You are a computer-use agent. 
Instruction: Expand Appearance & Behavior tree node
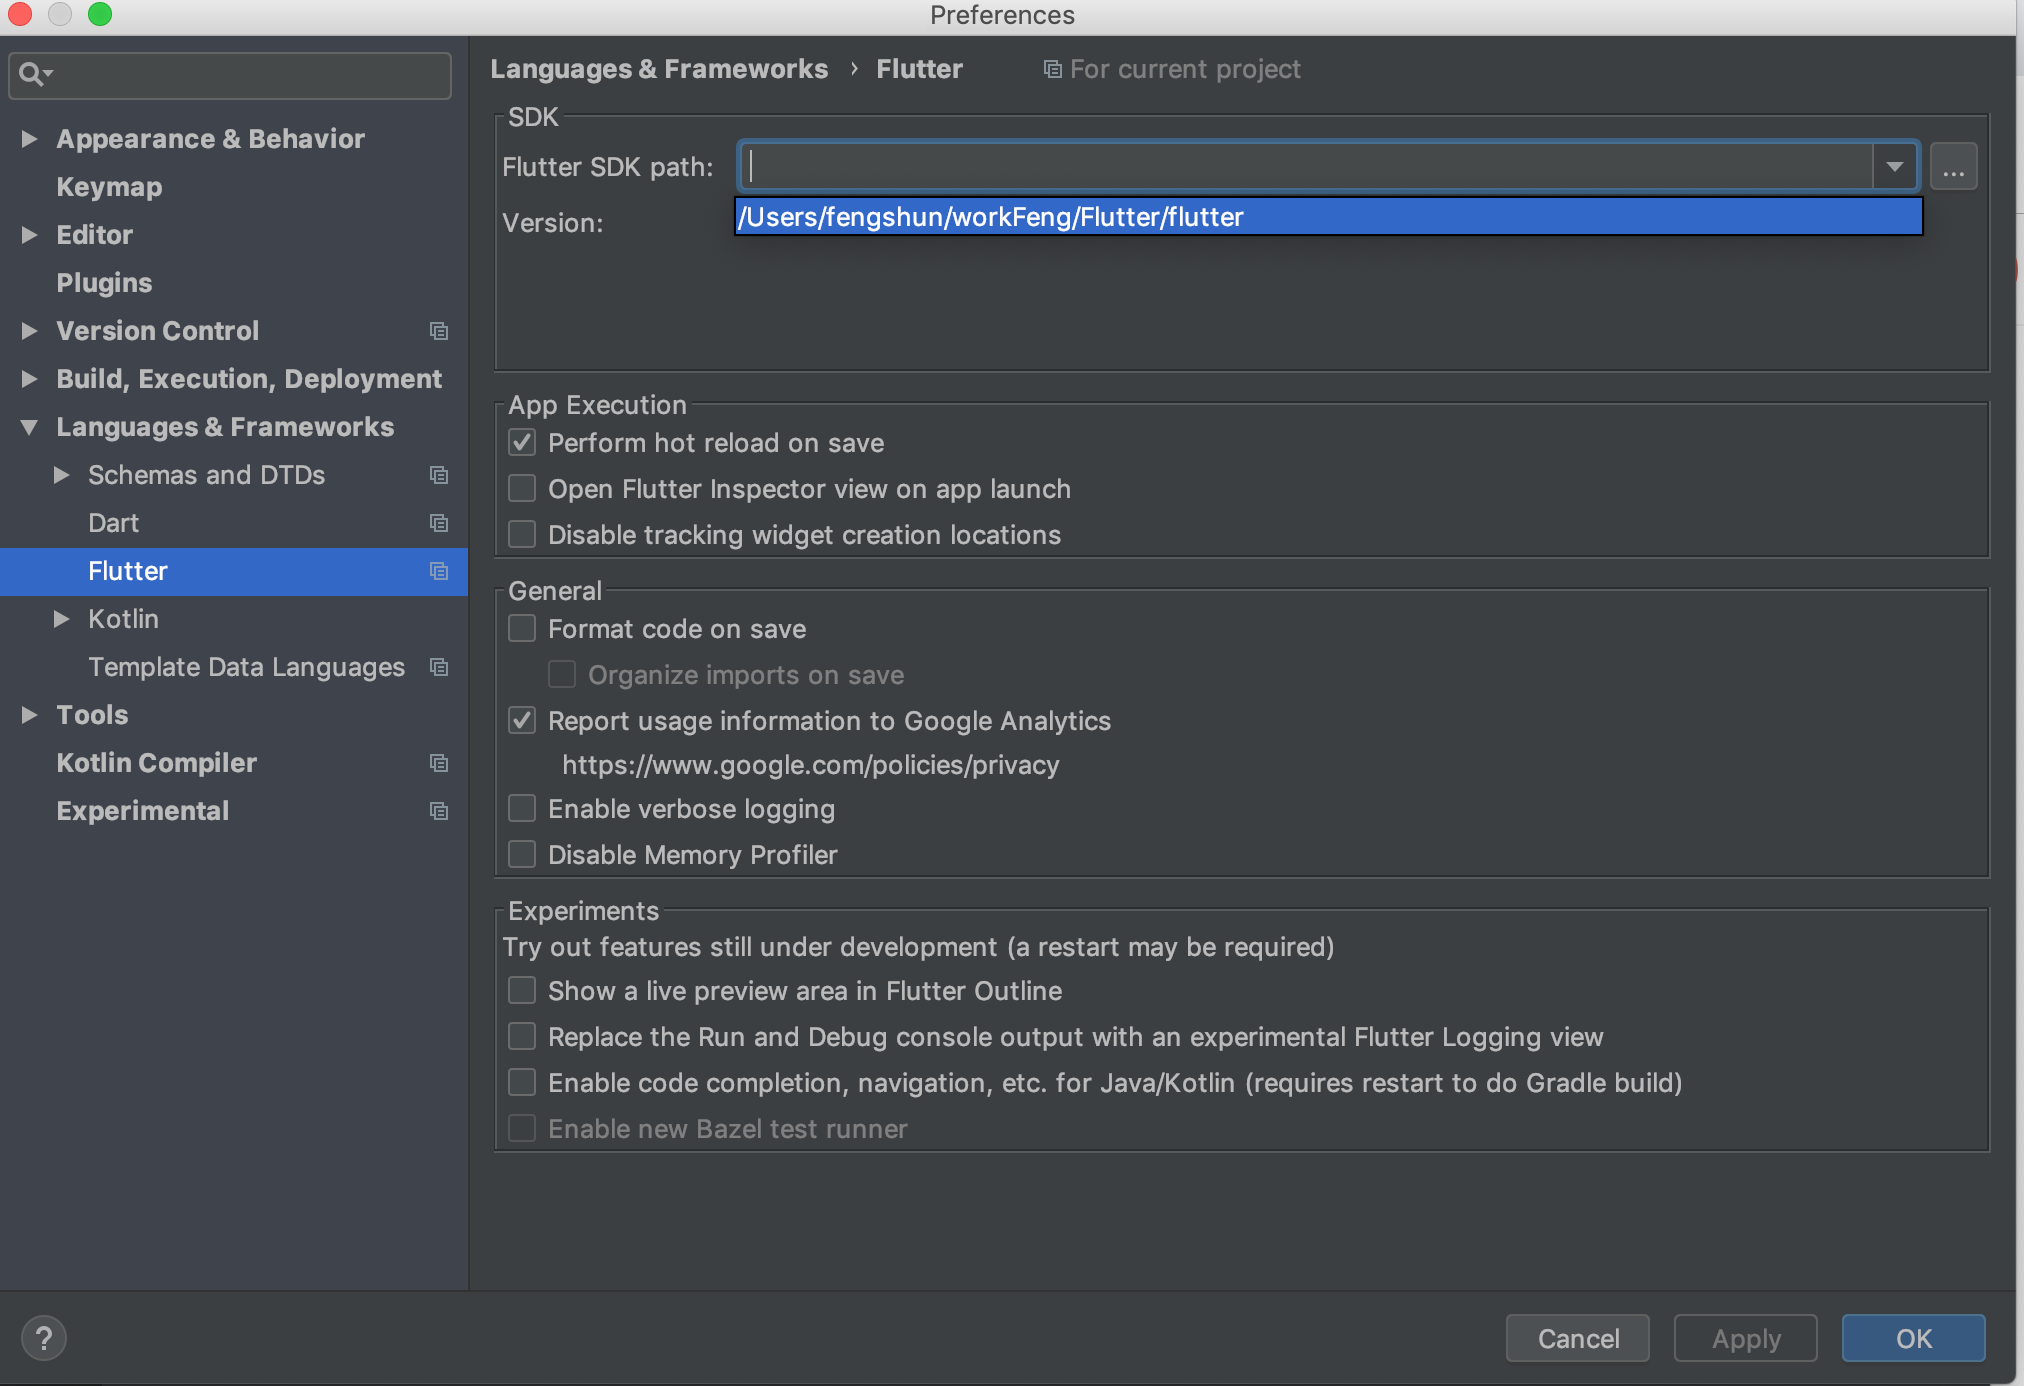pyautogui.click(x=29, y=139)
